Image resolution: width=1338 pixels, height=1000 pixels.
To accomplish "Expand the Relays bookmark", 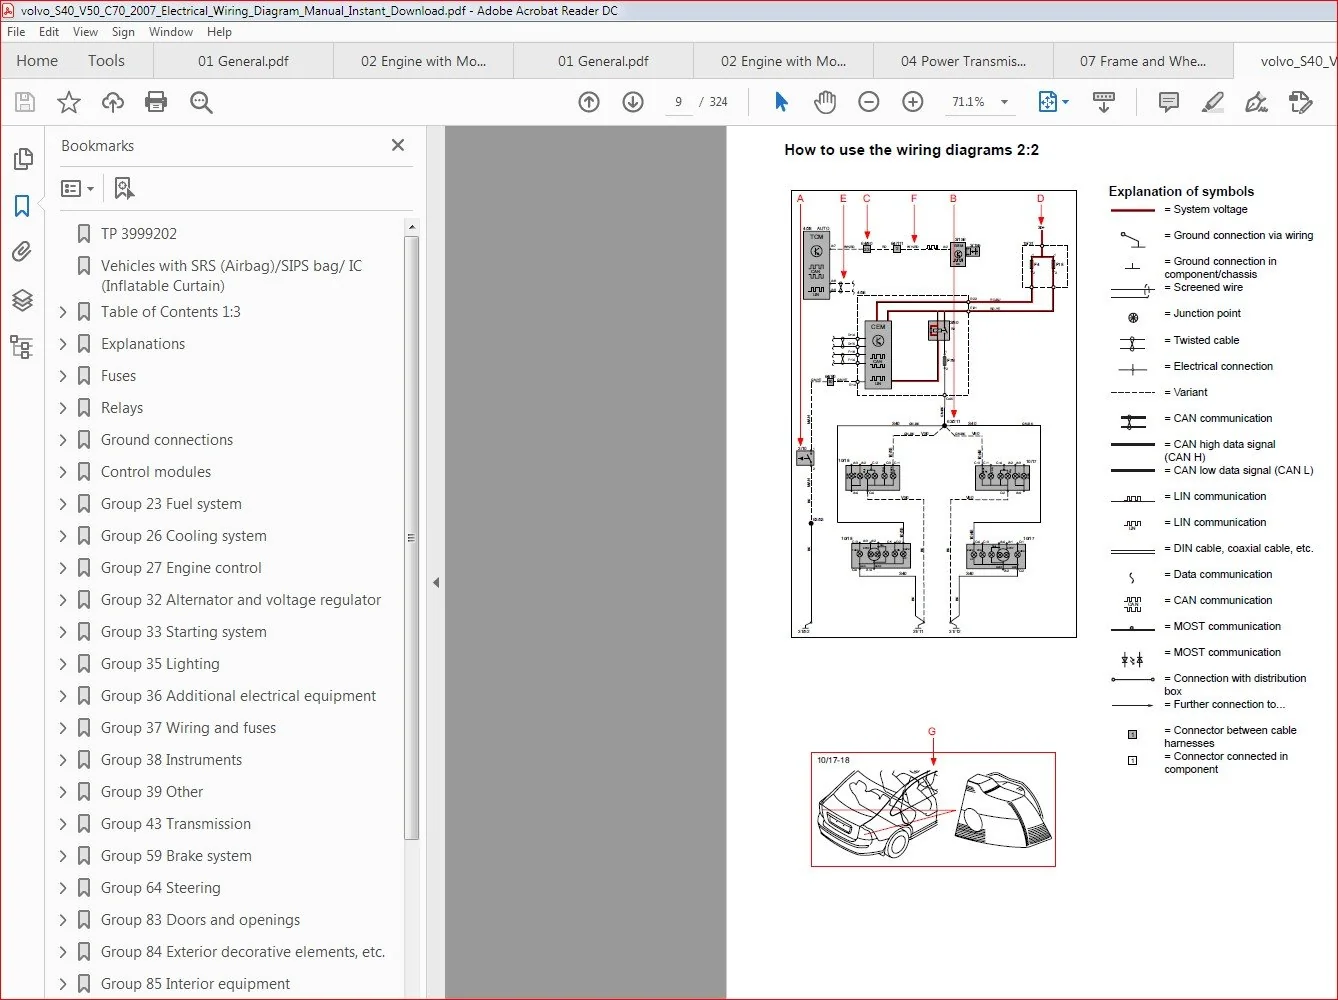I will pos(63,408).
